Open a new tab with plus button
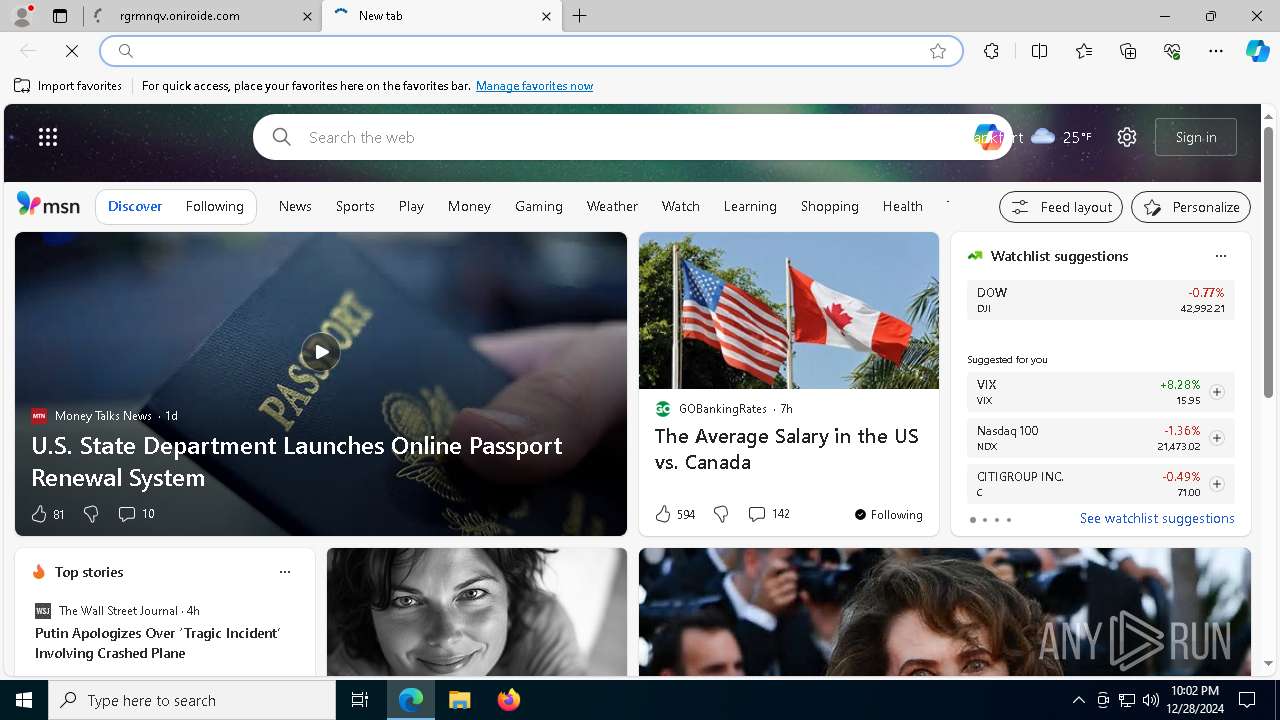 (580, 16)
